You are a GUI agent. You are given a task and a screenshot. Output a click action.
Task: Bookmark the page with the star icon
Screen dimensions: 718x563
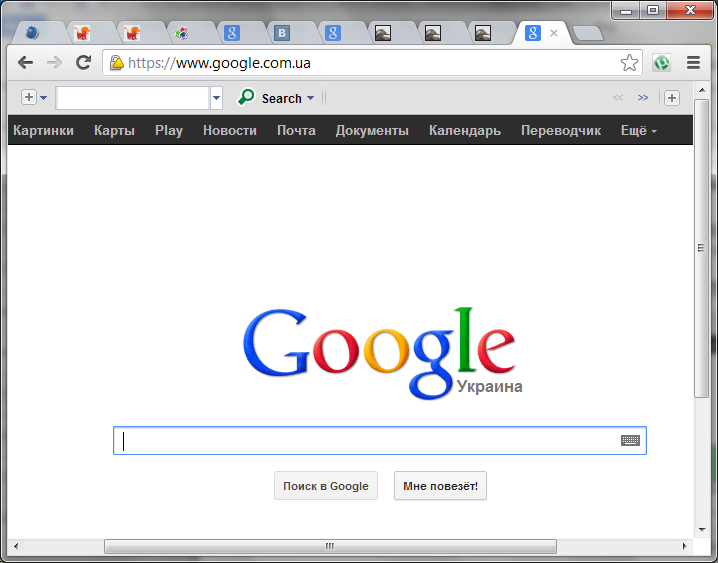pos(630,63)
